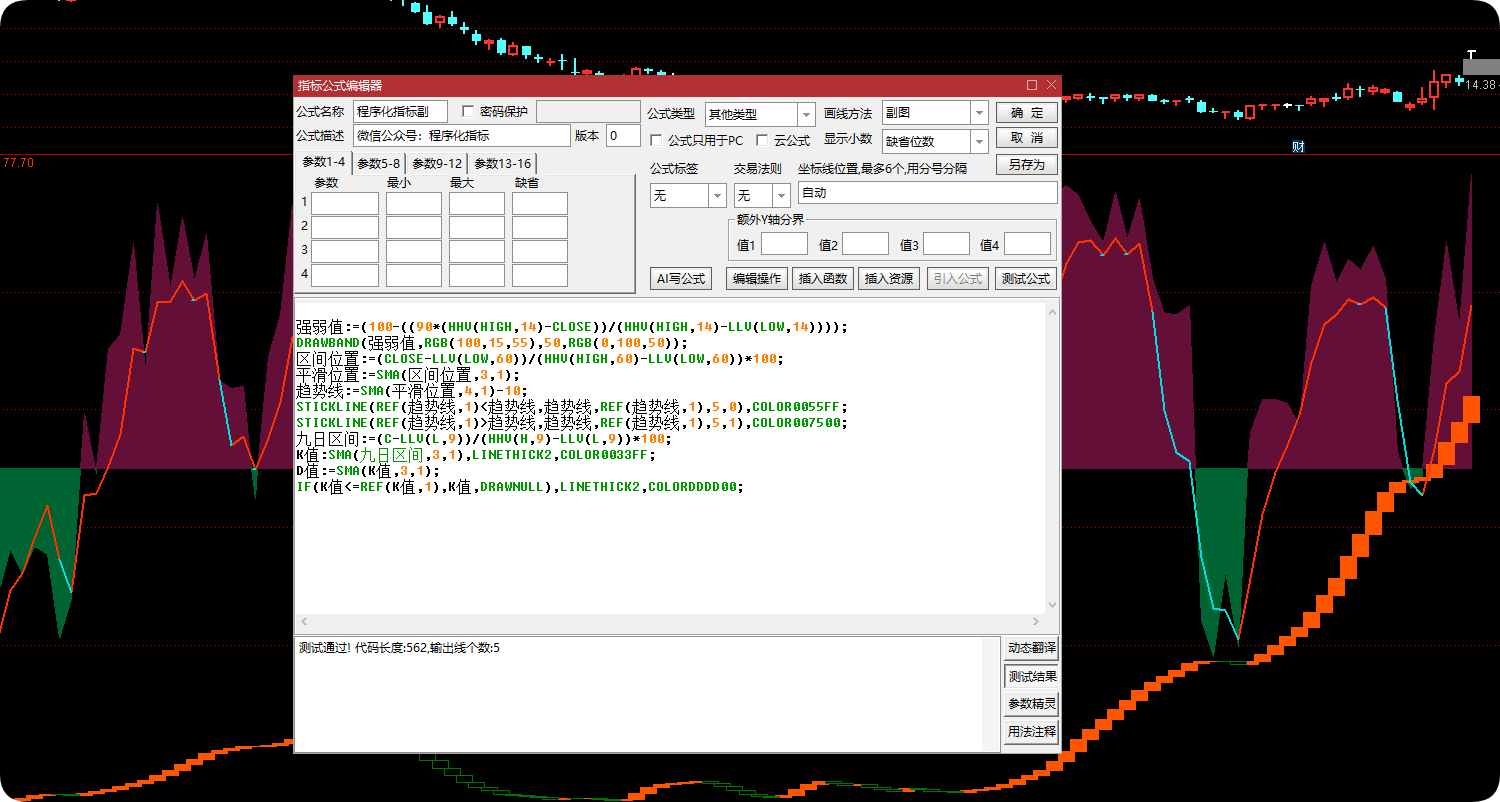
Task: Select the 参数13-16 tab
Action: click(503, 164)
